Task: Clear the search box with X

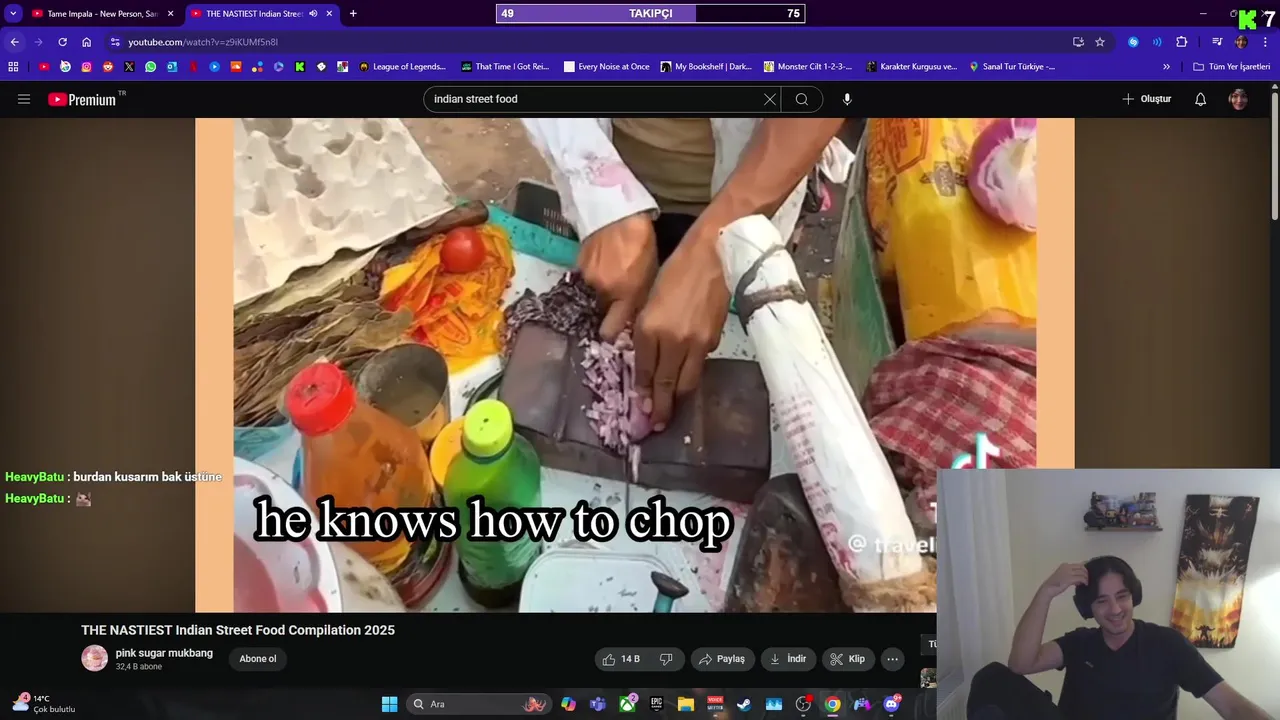Action: click(770, 99)
